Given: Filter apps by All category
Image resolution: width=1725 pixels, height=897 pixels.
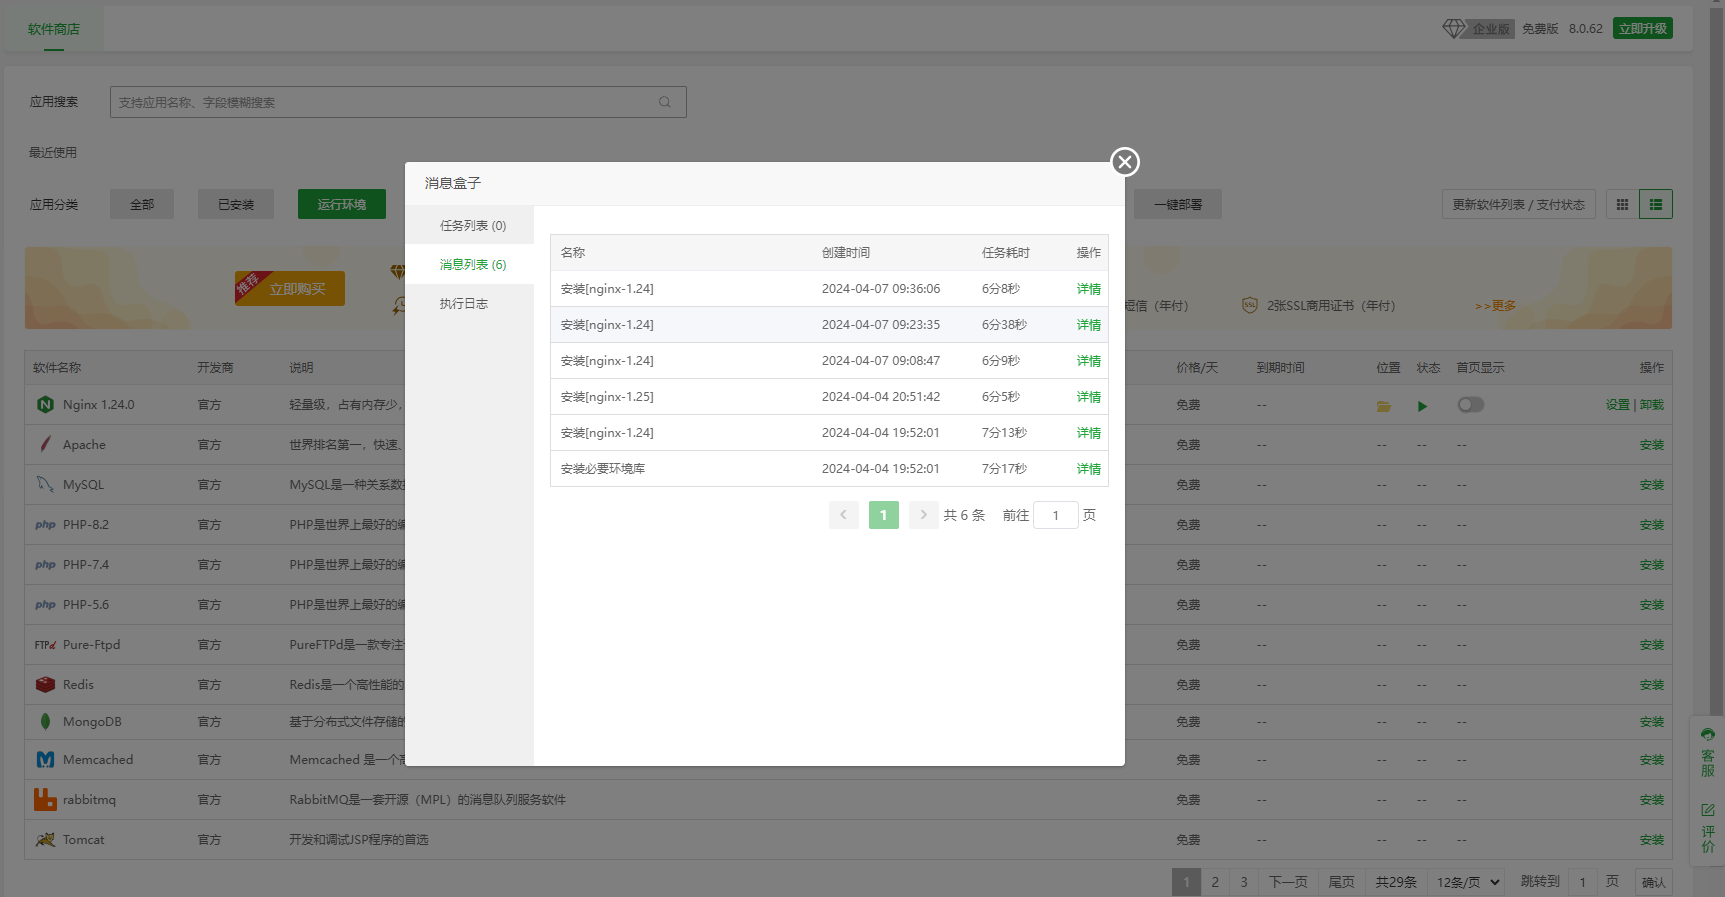Looking at the screenshot, I should pyautogui.click(x=142, y=204).
